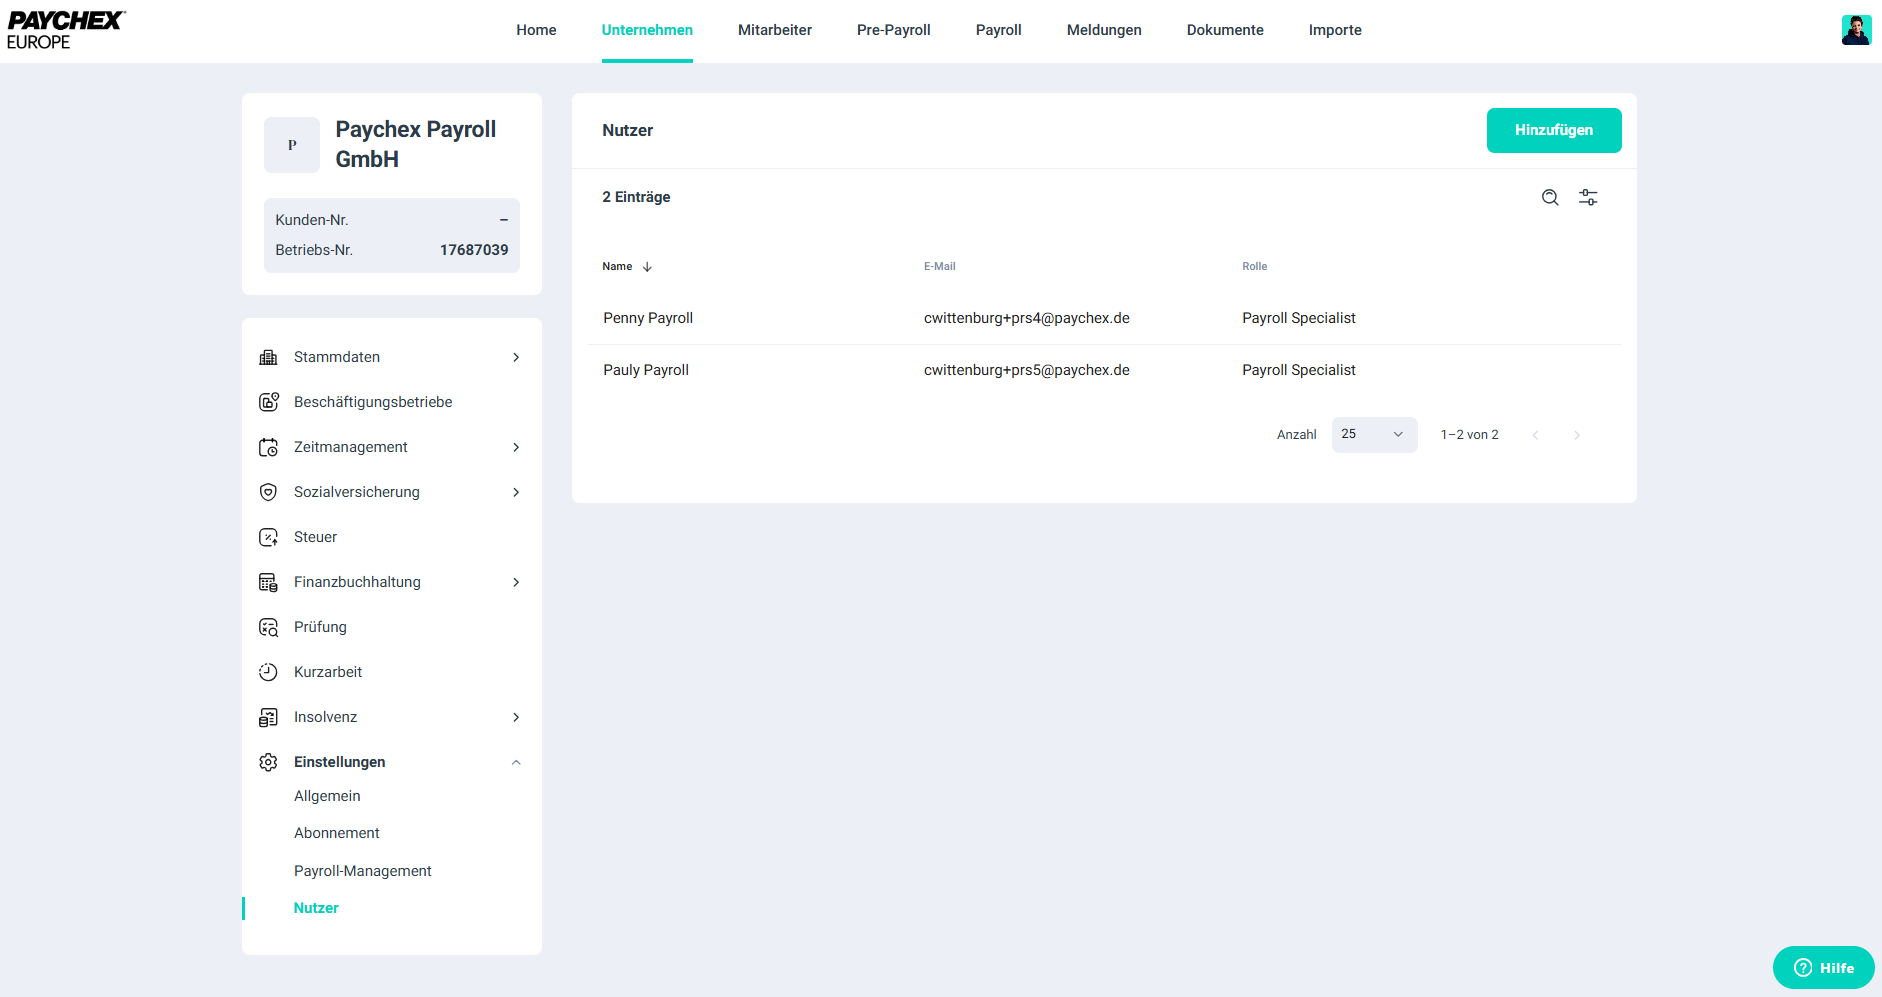Open the filter settings icon

click(1588, 198)
